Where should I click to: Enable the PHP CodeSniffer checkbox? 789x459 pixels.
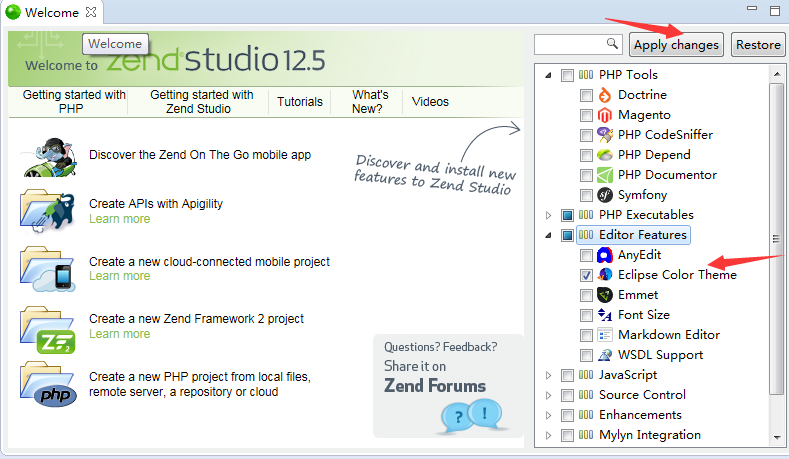(x=586, y=135)
